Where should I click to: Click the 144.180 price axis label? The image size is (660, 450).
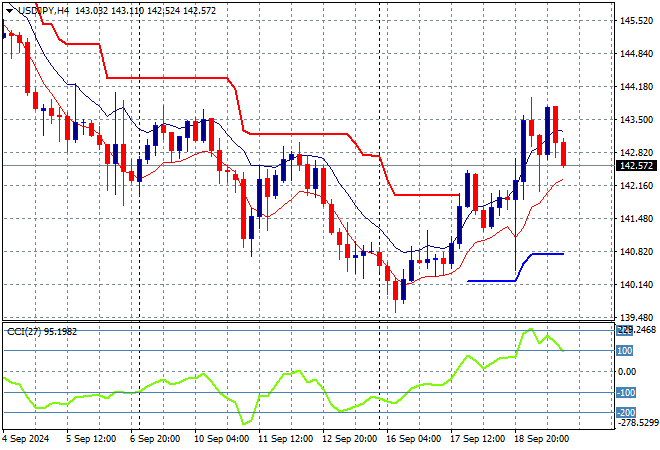(x=636, y=86)
